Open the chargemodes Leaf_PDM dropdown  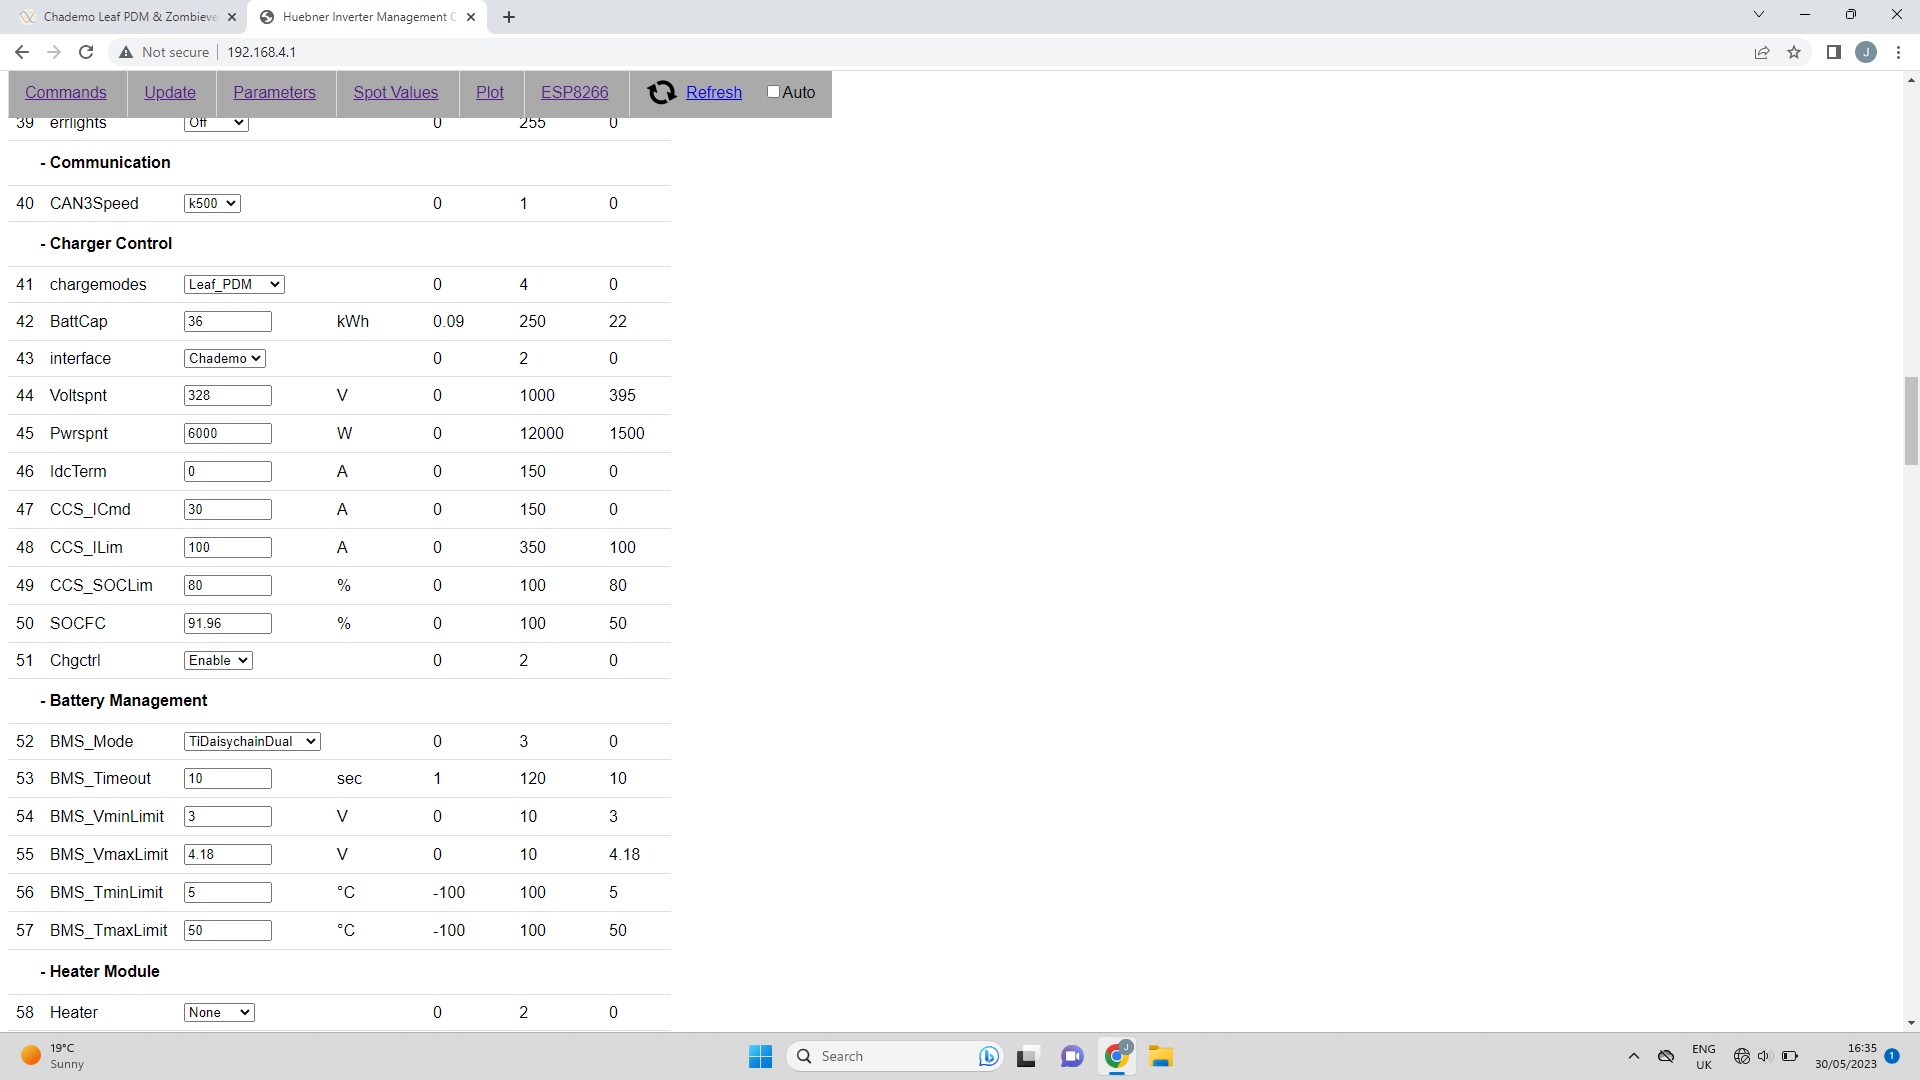234,285
